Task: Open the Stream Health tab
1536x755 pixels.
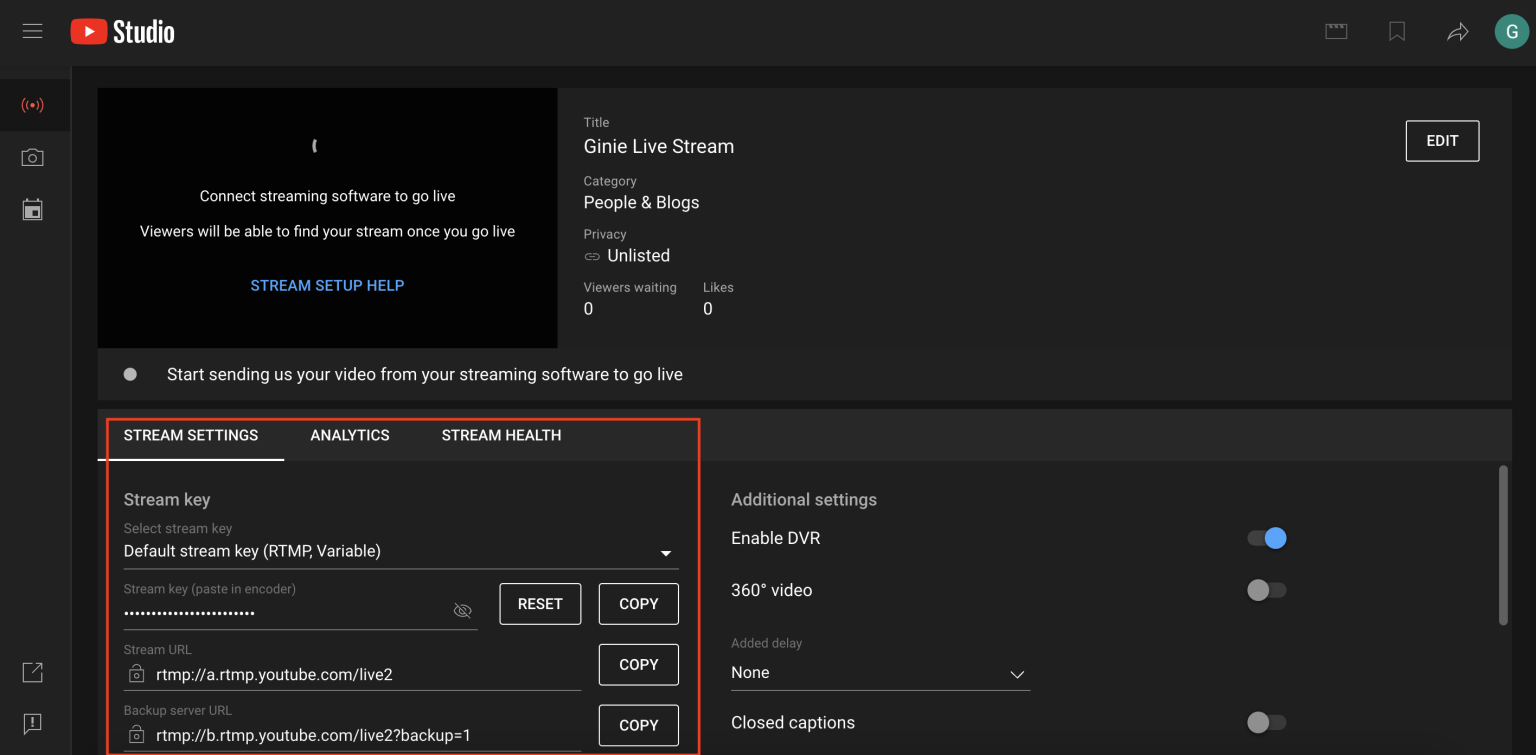Action: pyautogui.click(x=501, y=435)
